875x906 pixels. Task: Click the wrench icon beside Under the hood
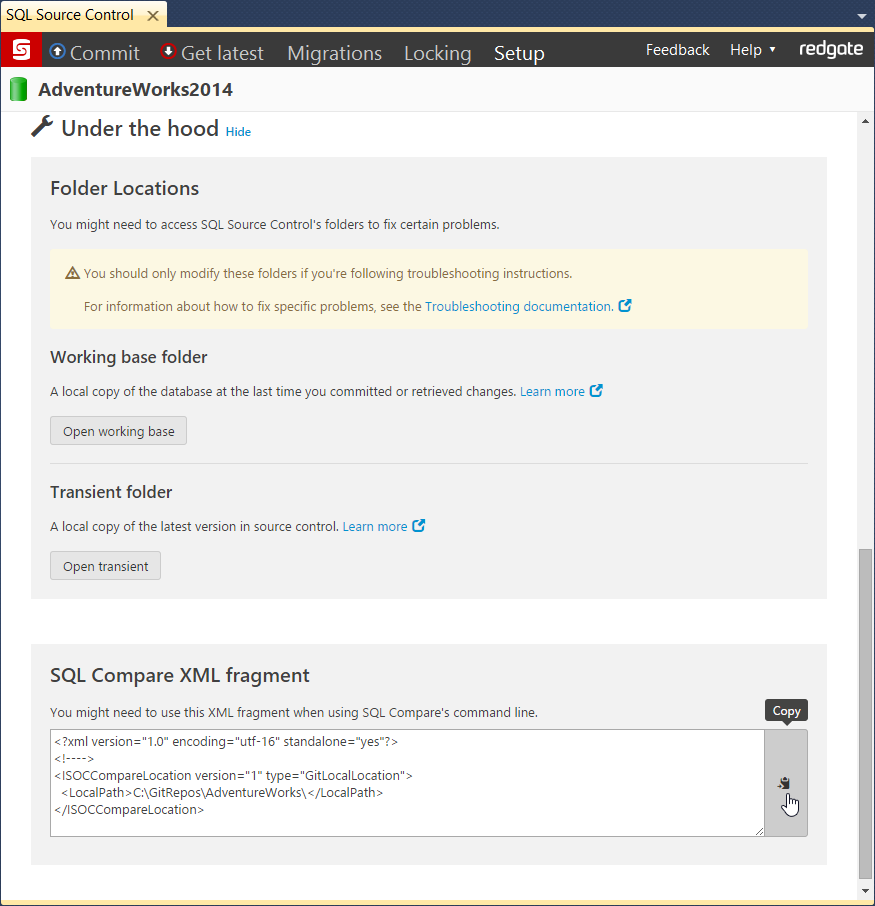click(42, 127)
